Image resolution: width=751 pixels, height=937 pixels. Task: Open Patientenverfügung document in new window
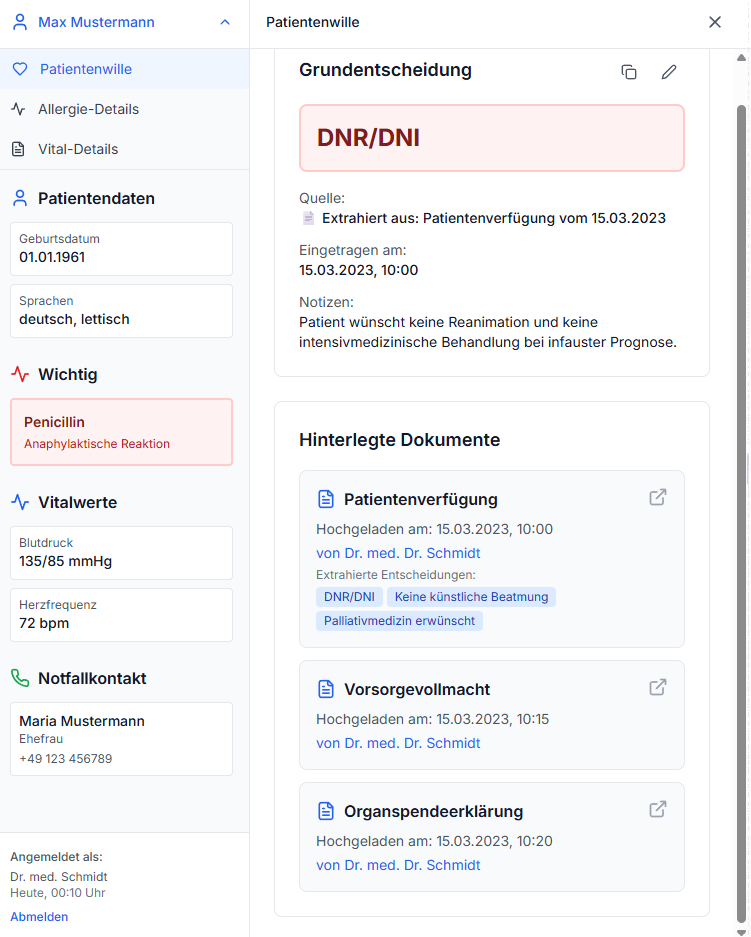pos(658,497)
